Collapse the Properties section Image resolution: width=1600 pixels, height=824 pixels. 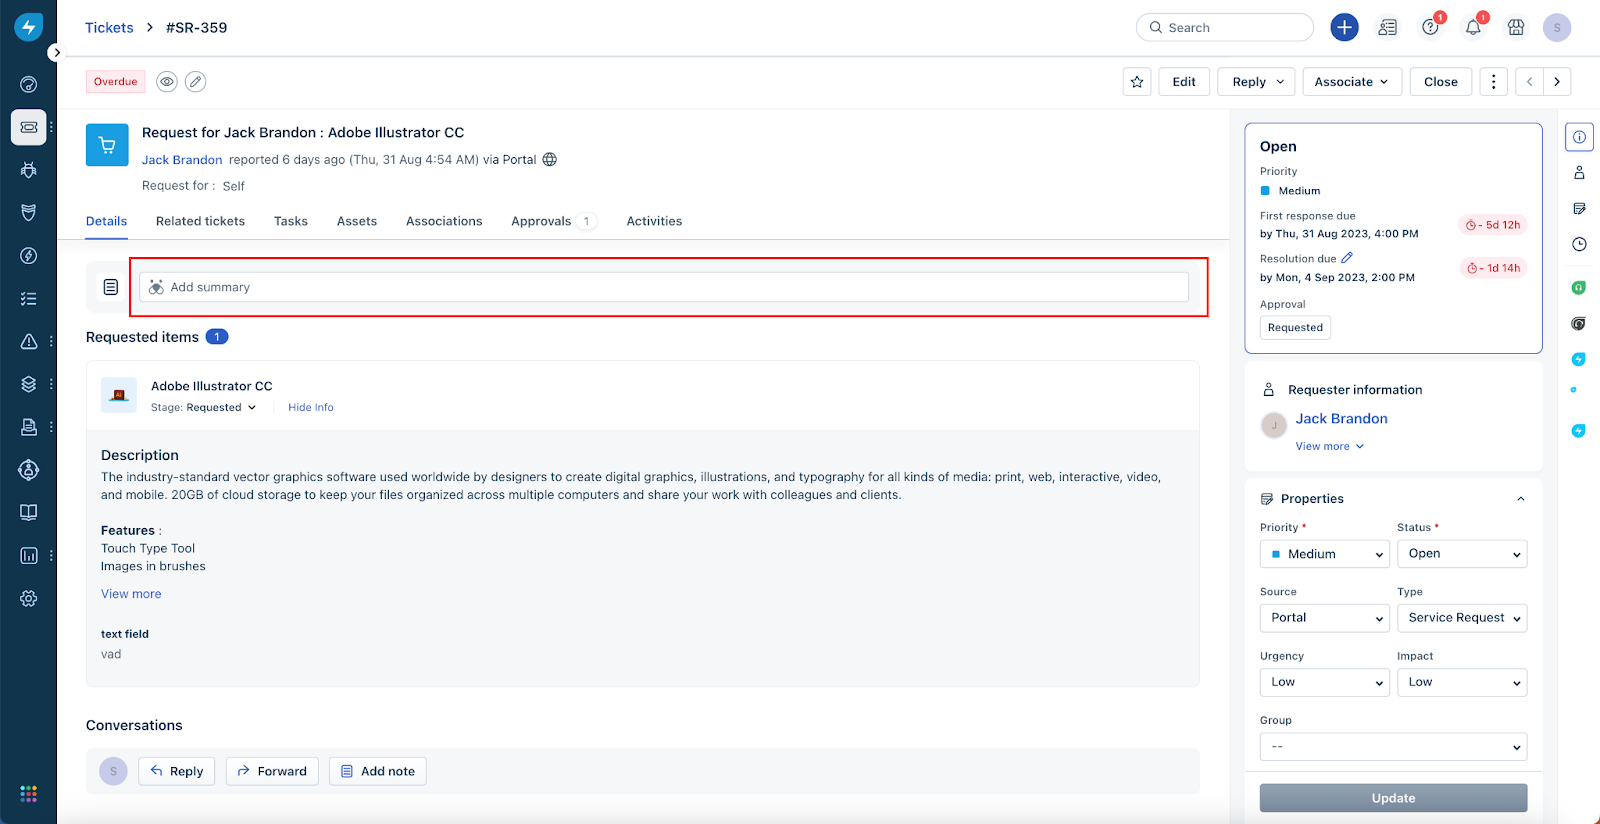tap(1520, 499)
